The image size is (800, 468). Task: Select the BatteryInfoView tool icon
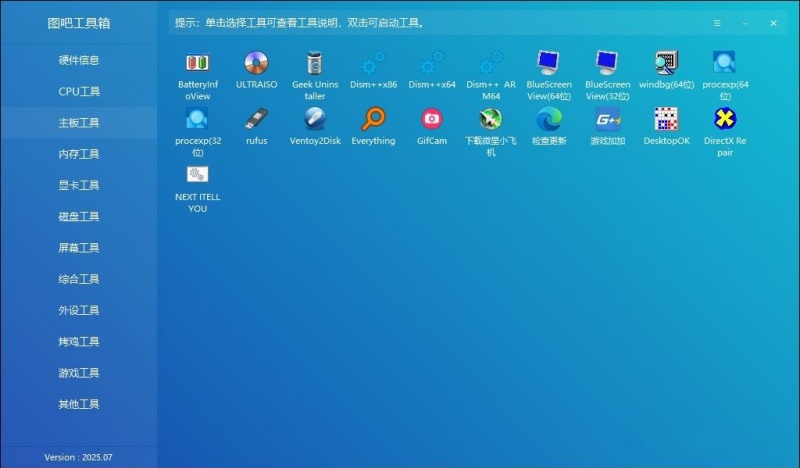click(197, 63)
